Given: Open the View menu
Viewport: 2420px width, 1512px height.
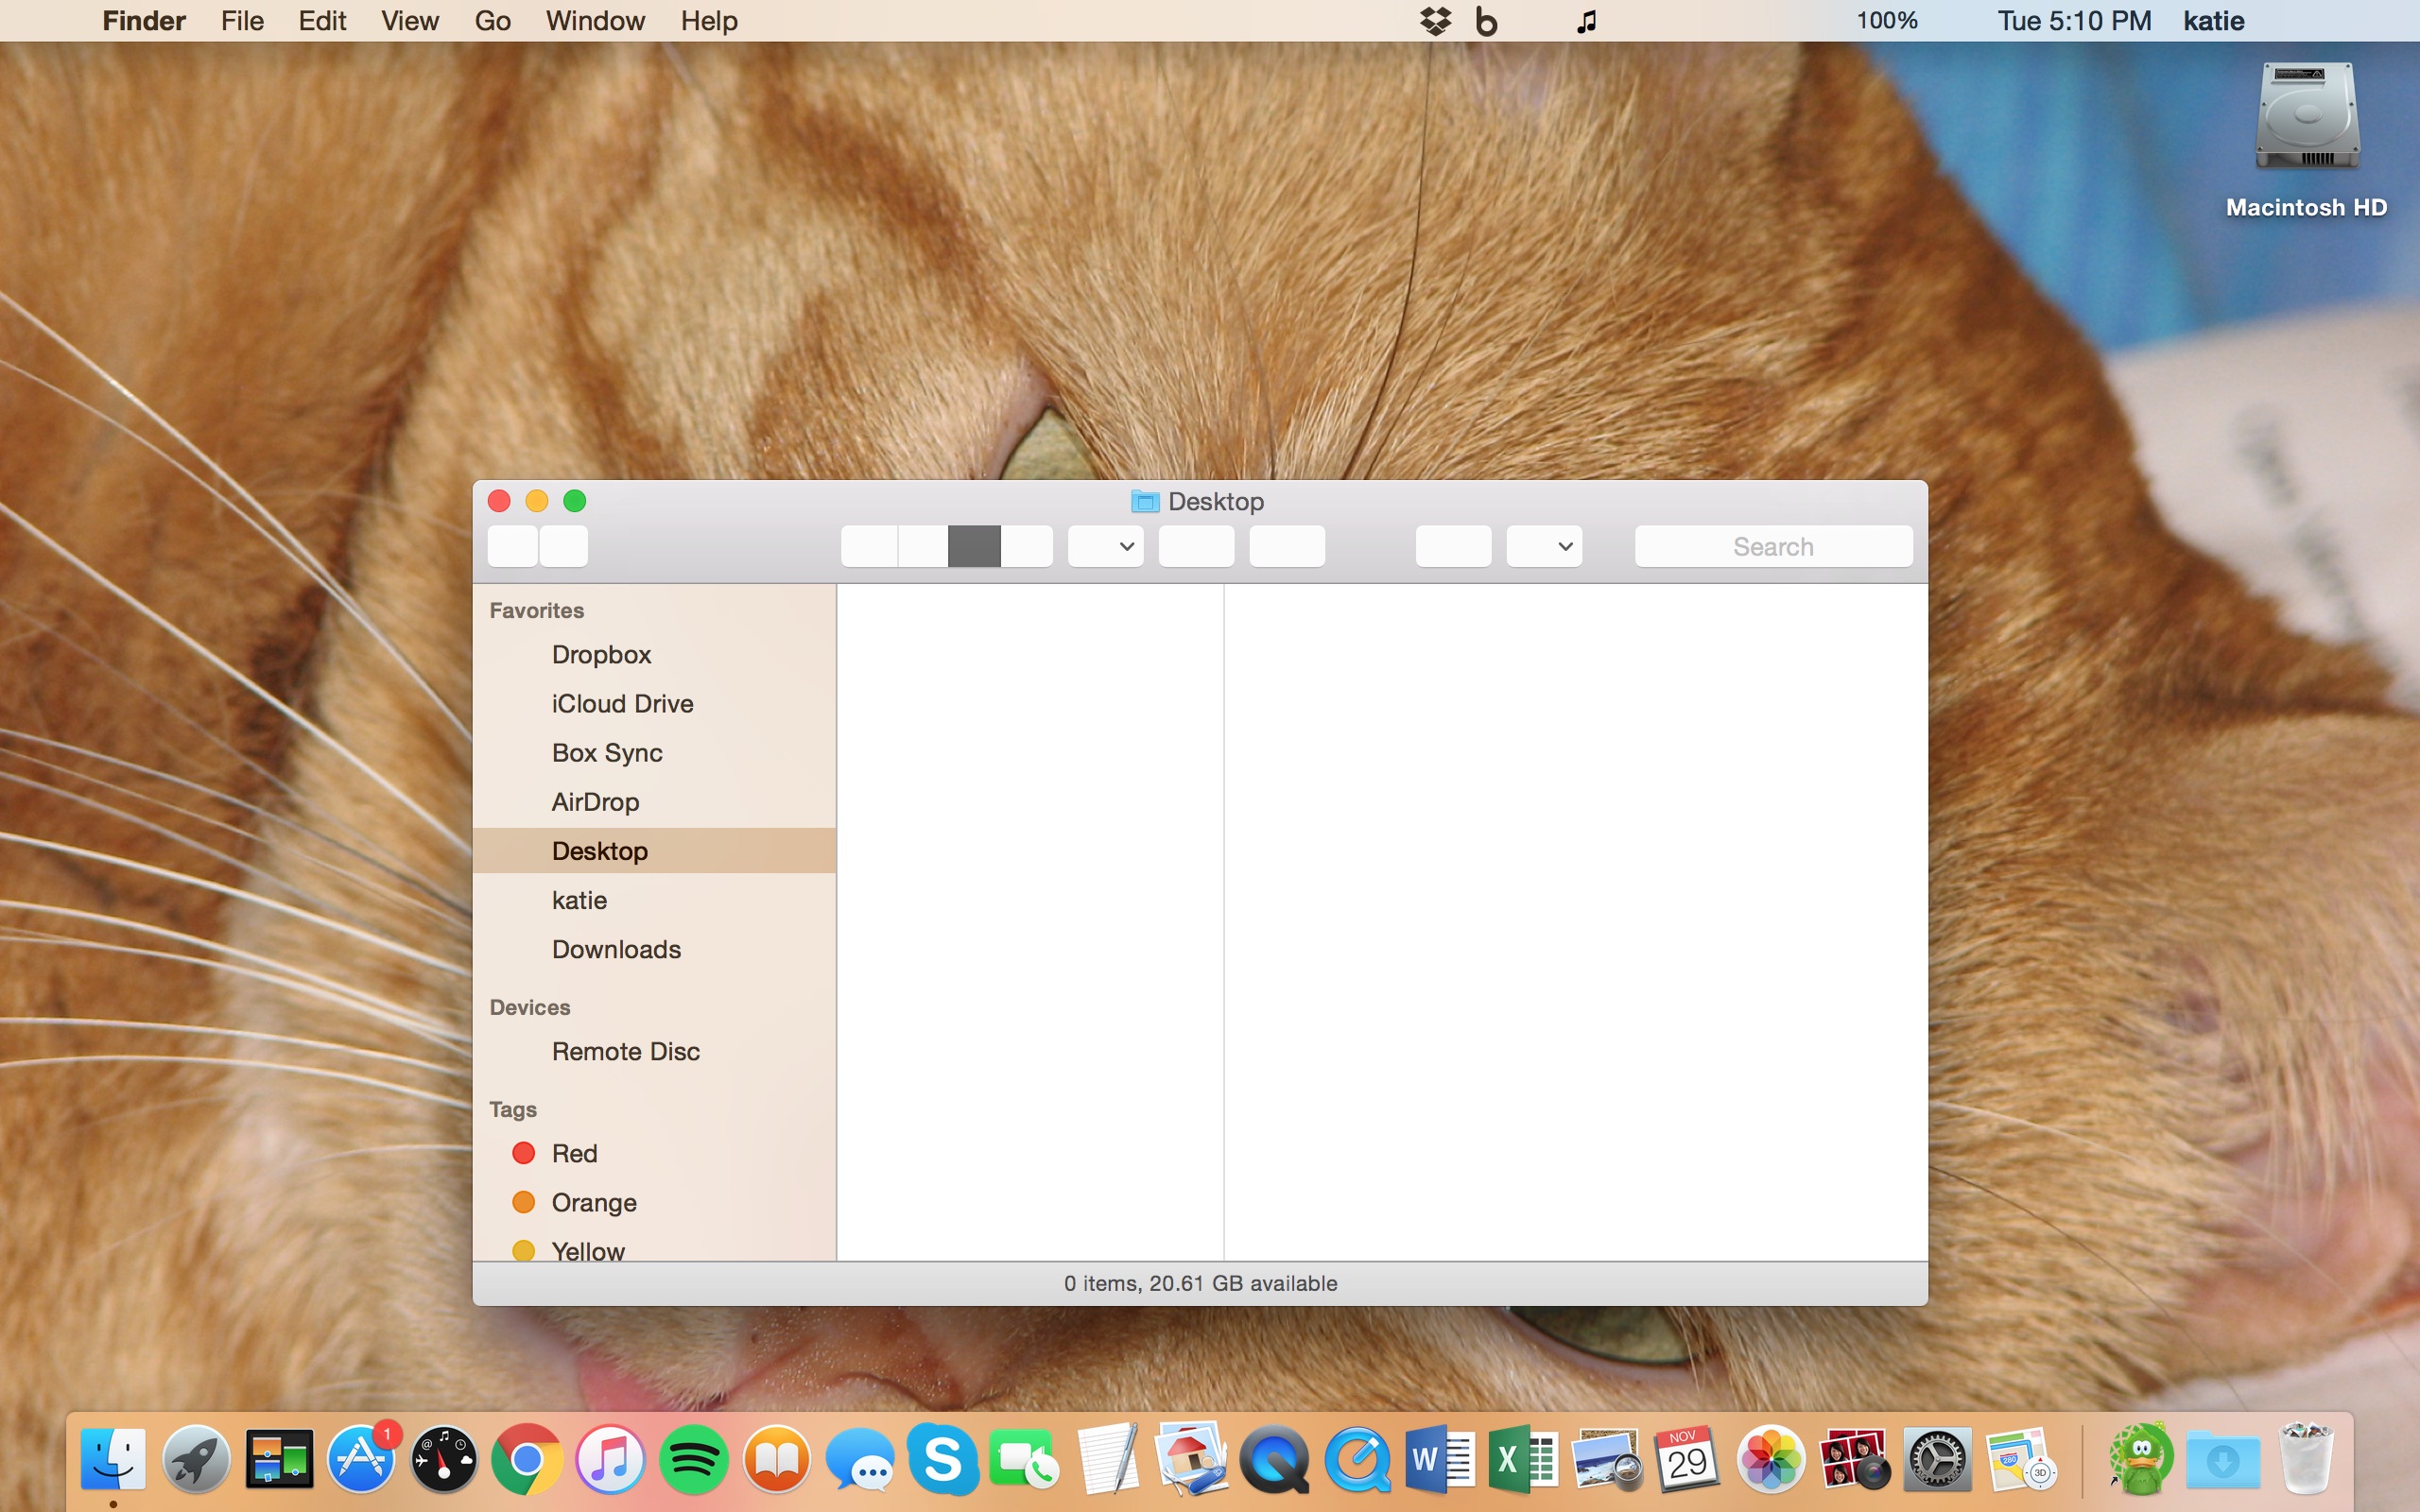Looking at the screenshot, I should click(409, 21).
